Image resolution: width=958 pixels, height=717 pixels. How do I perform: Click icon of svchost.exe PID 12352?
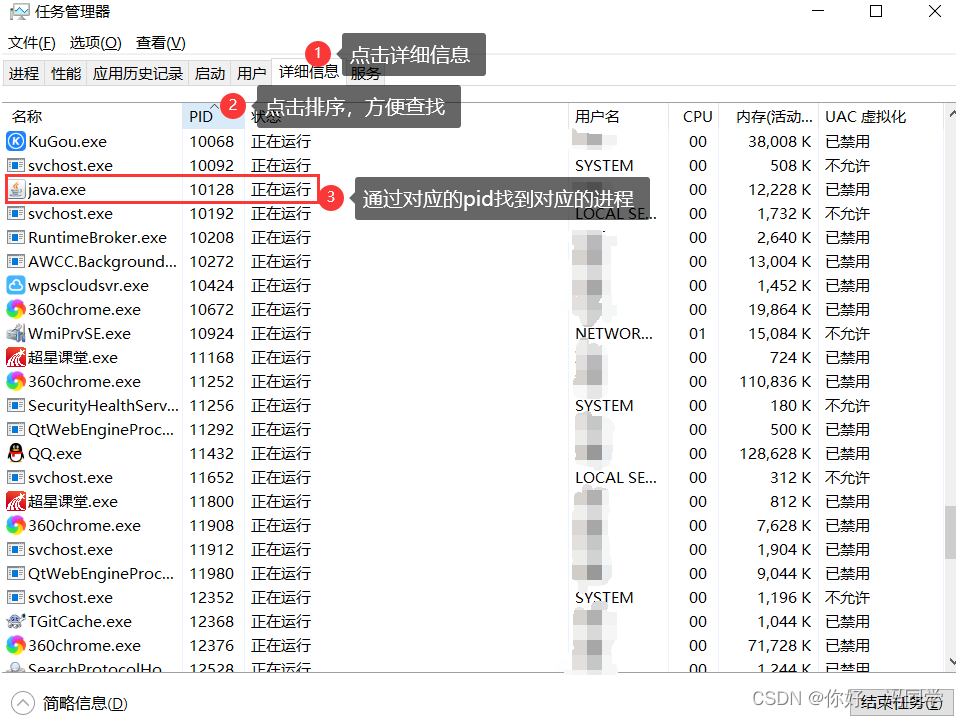click(x=15, y=598)
